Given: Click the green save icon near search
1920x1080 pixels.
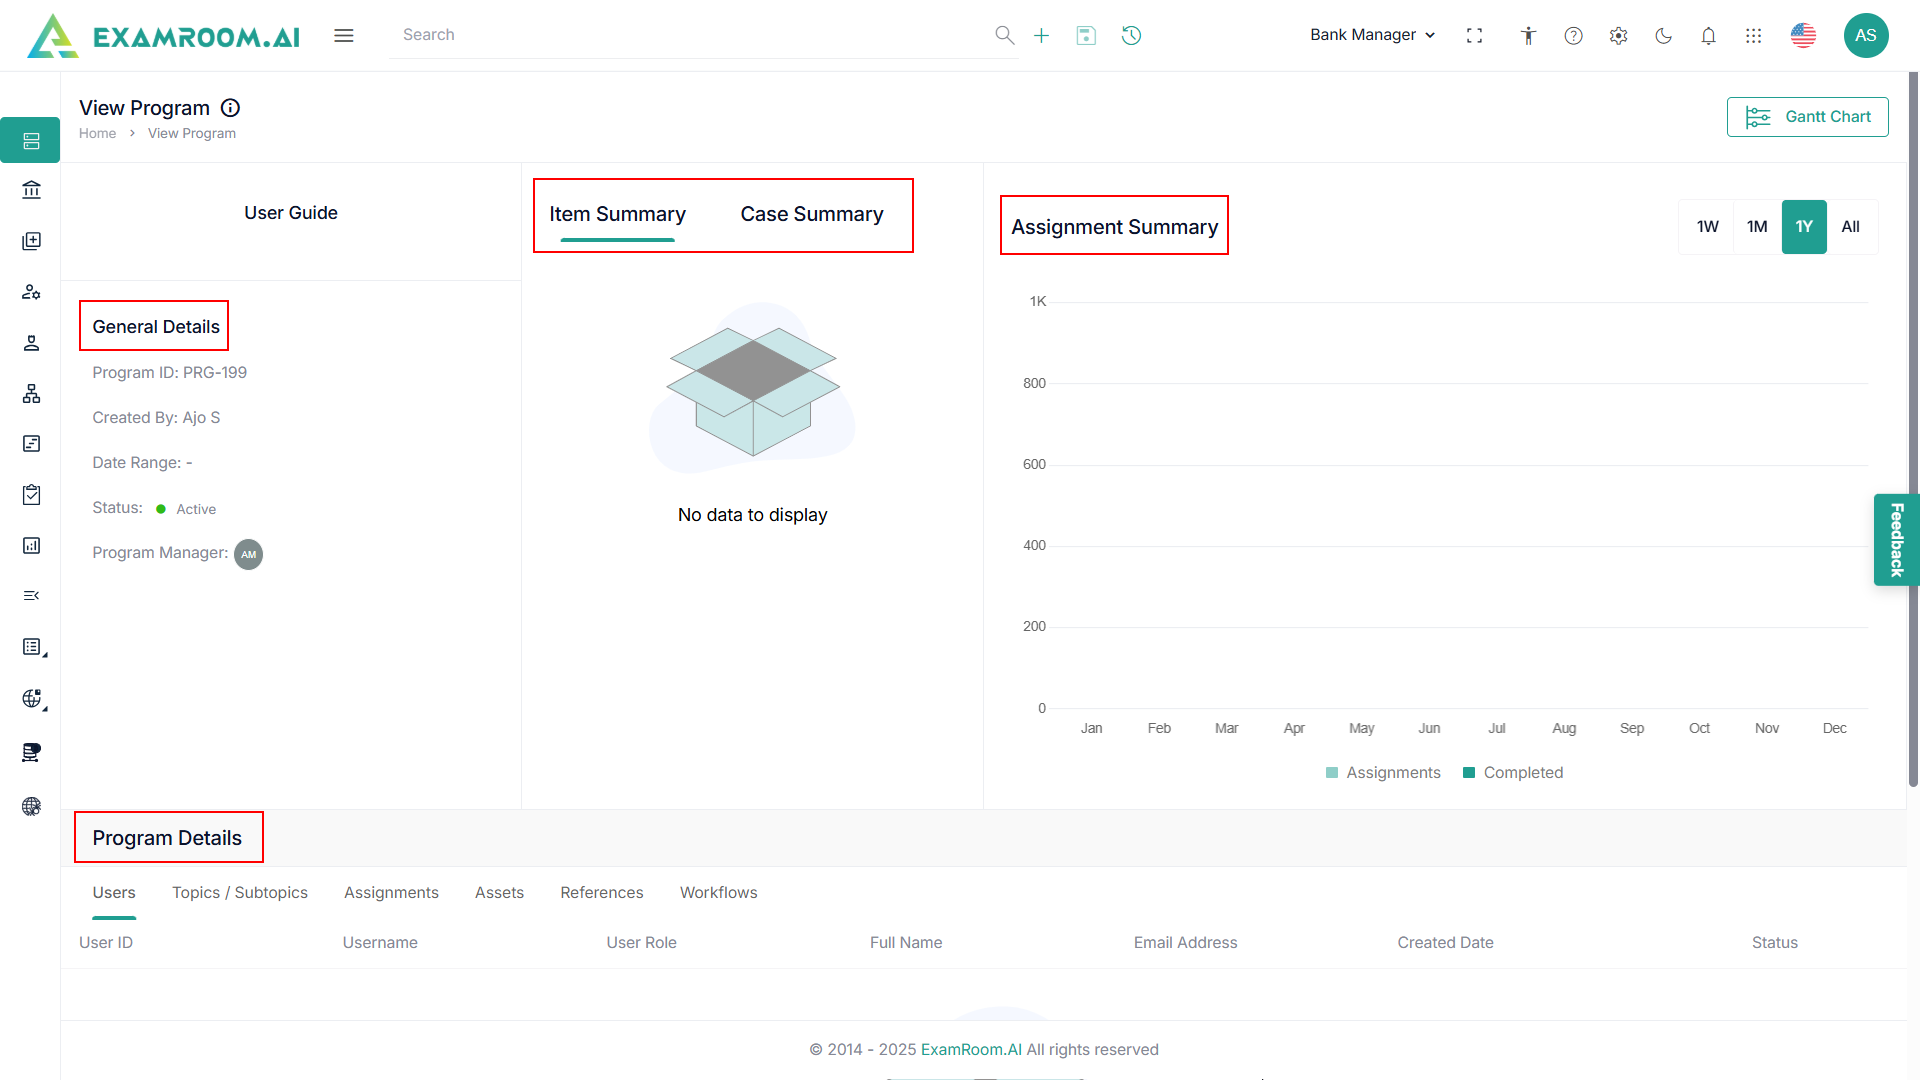Looking at the screenshot, I should tap(1086, 36).
